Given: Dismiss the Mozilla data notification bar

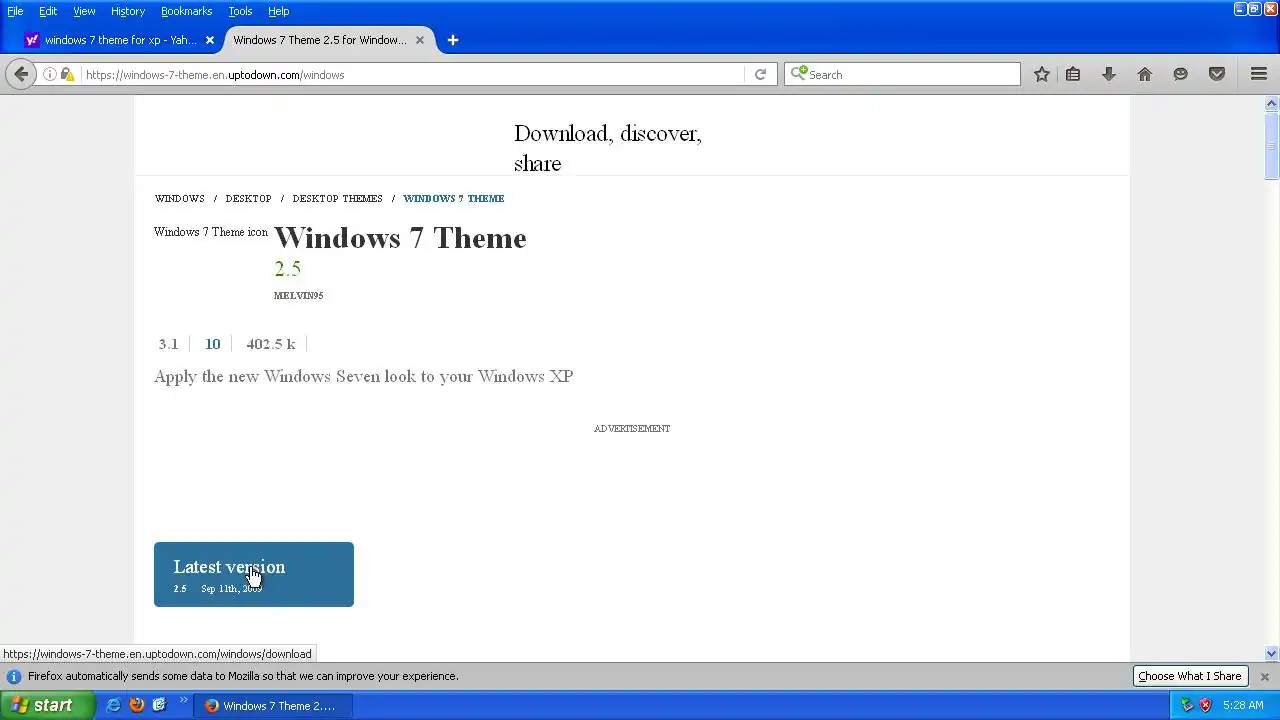Looking at the screenshot, I should pyautogui.click(x=1264, y=677).
